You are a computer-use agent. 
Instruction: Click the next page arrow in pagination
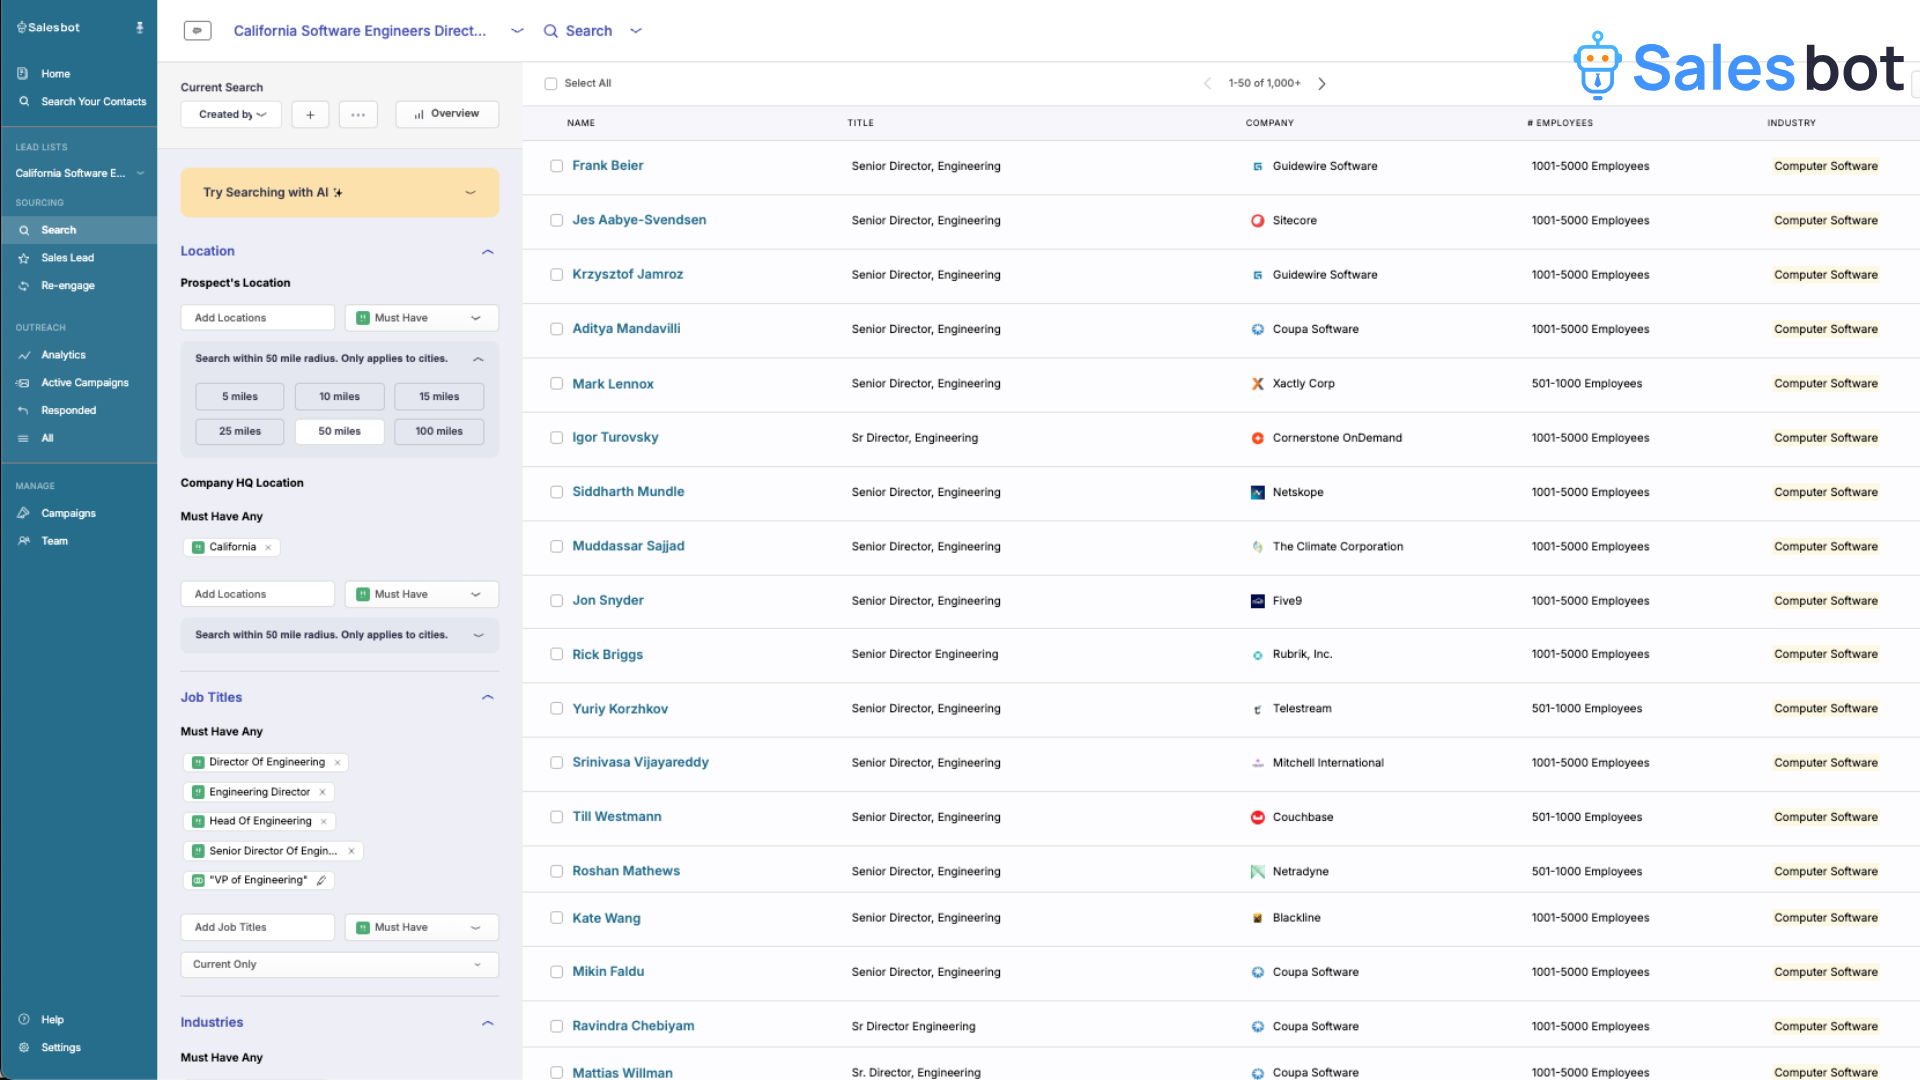[1321, 84]
